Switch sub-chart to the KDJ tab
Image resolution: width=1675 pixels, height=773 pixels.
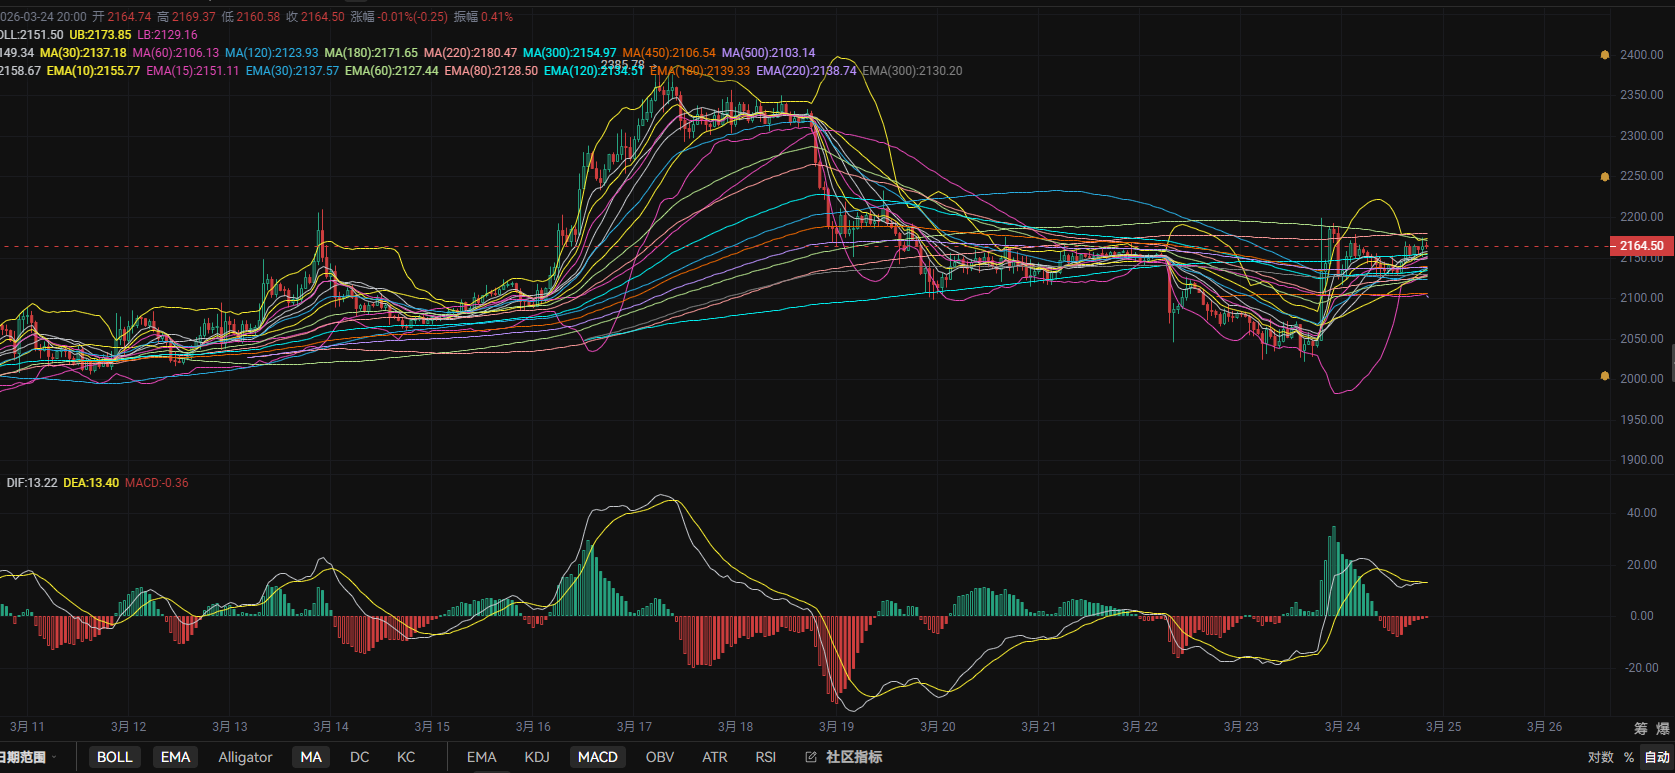coord(537,757)
